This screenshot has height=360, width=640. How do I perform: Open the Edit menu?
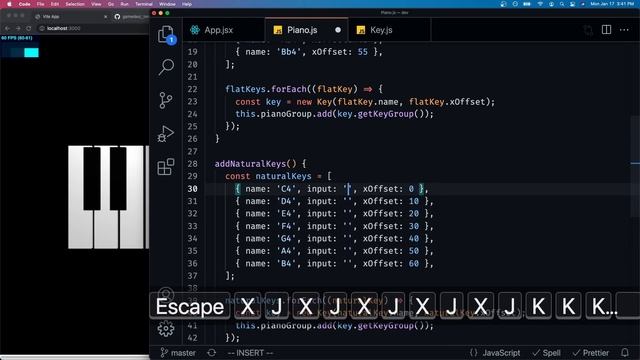point(55,4)
